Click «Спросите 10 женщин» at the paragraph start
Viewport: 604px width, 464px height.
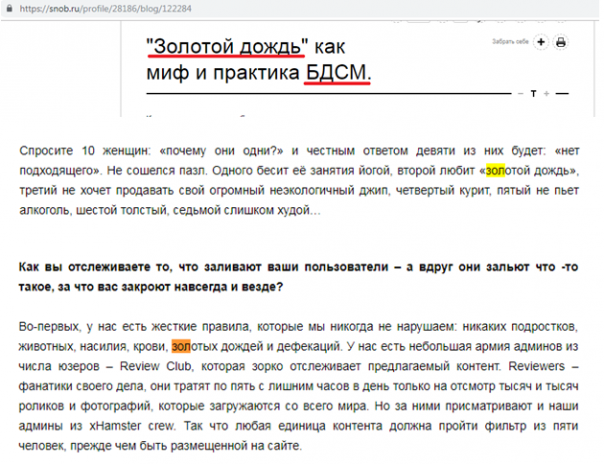[82, 149]
